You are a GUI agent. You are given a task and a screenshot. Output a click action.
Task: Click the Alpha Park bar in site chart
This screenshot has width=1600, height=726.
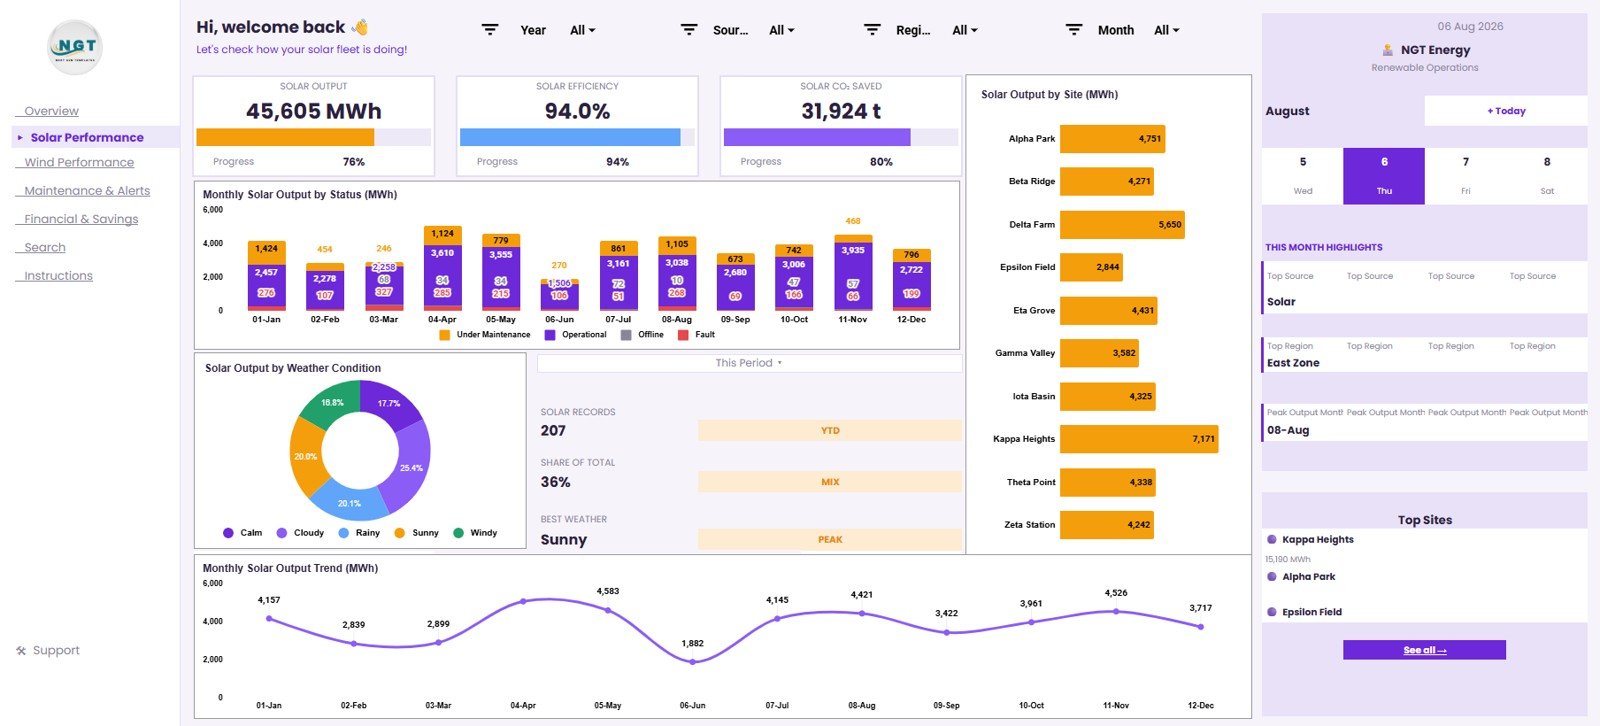1112,139
